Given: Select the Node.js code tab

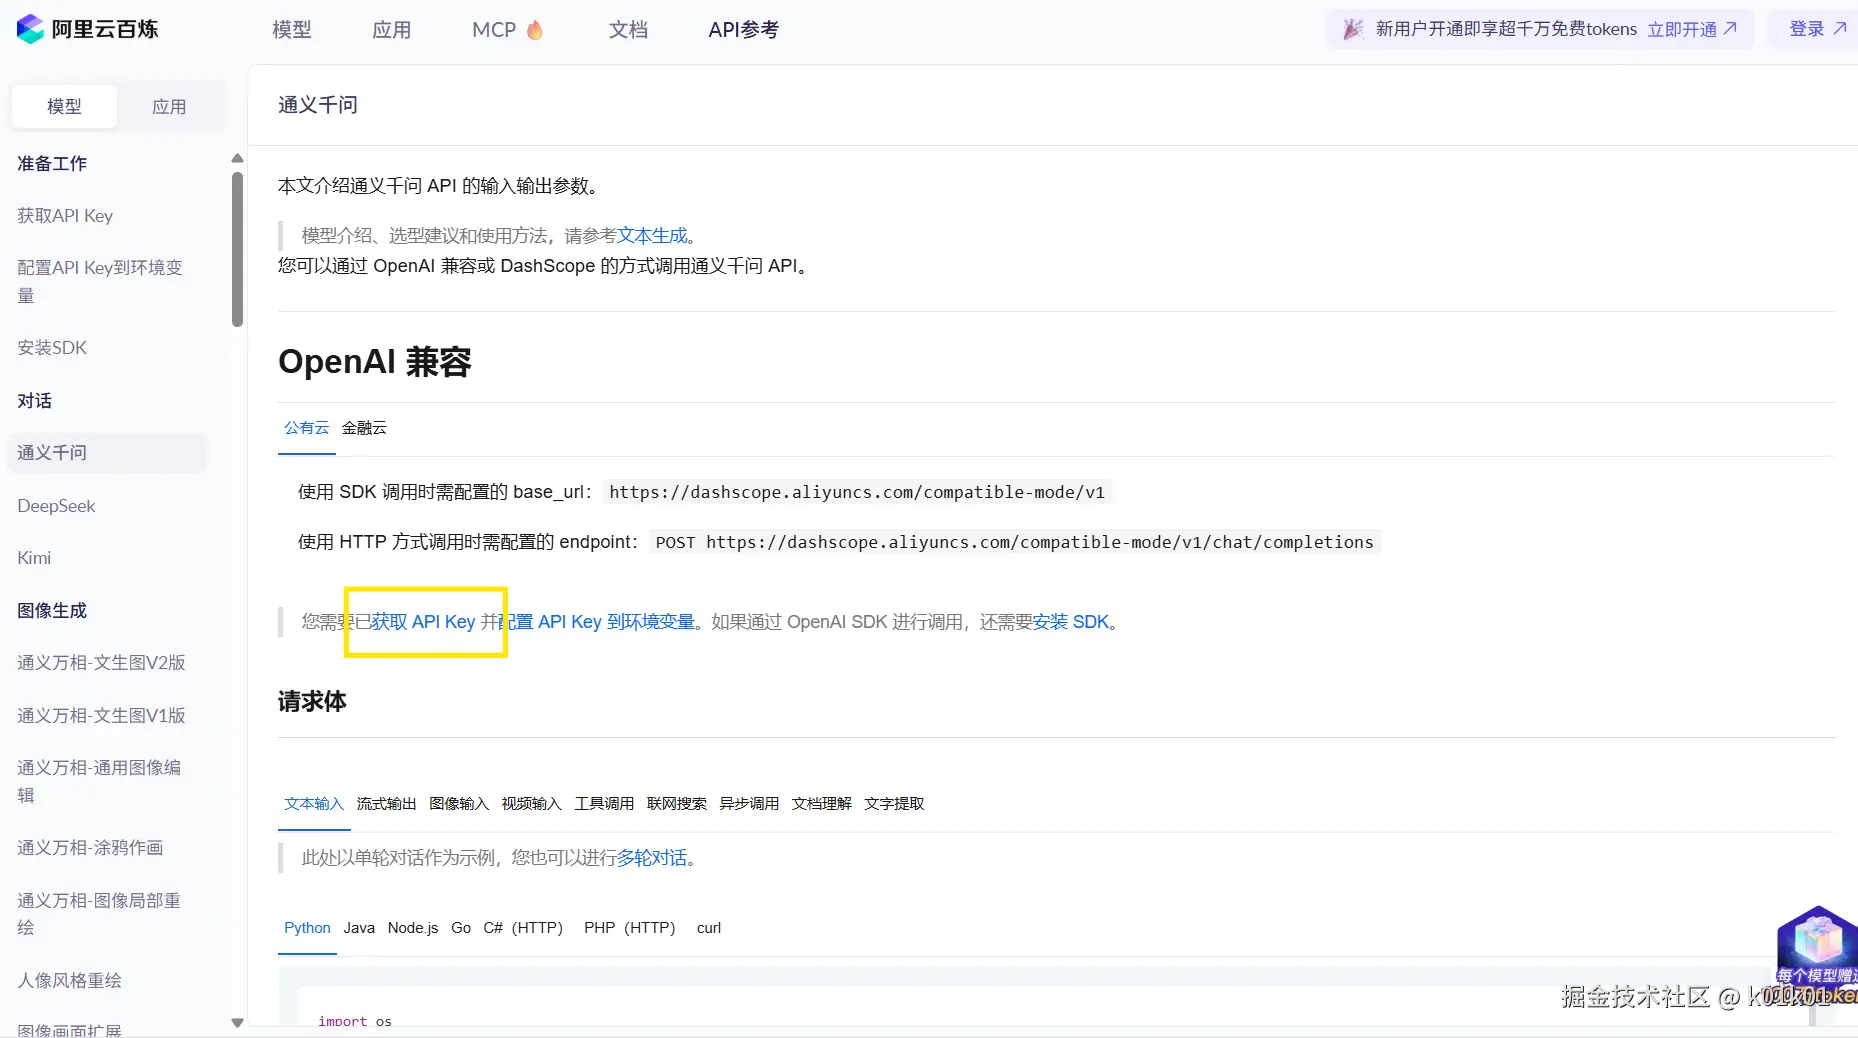Looking at the screenshot, I should [413, 928].
